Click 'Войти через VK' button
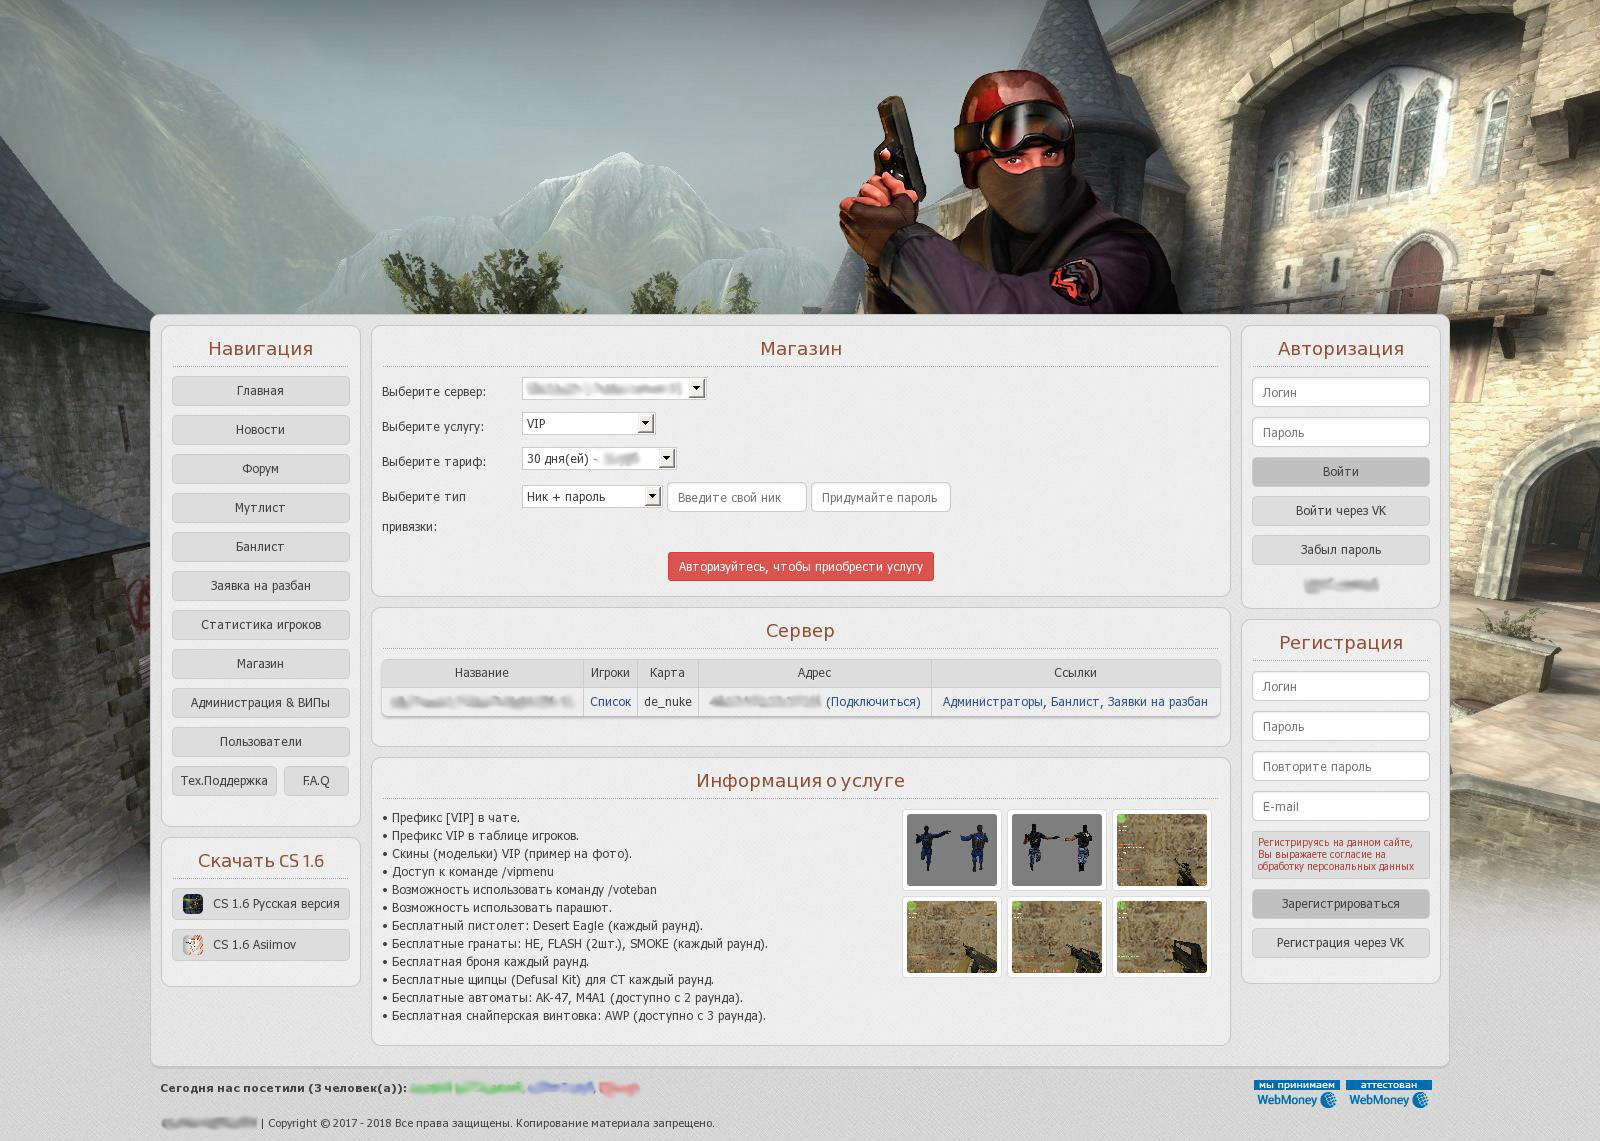The image size is (1600, 1141). 1340,511
